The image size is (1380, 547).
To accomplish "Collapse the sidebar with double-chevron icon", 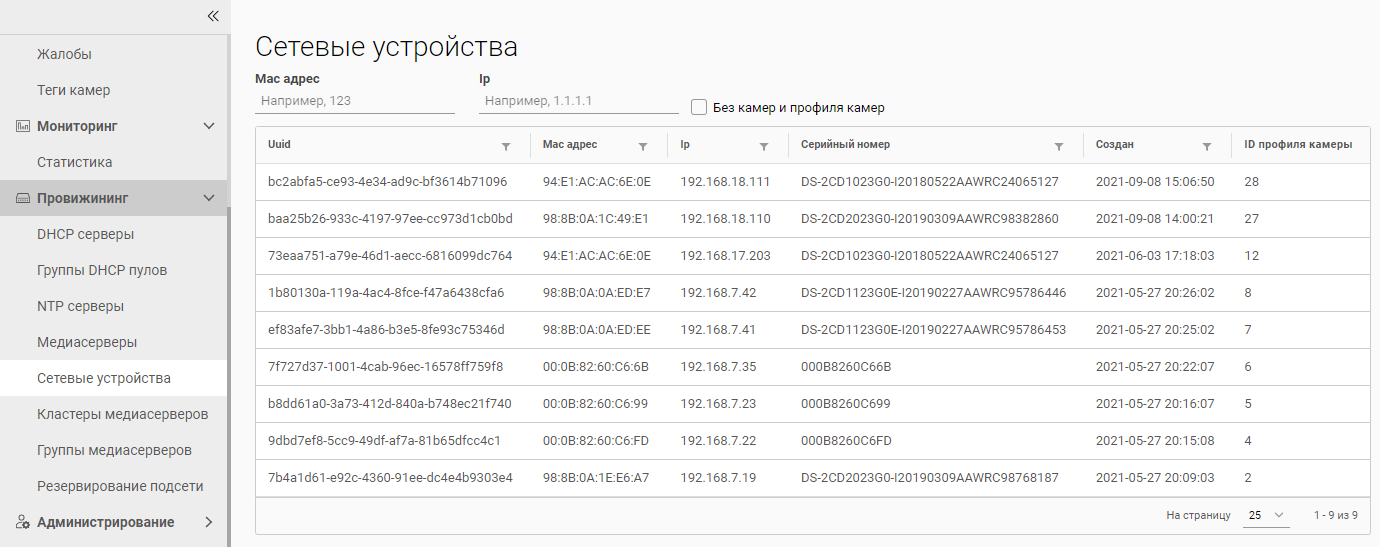I will tap(212, 15).
